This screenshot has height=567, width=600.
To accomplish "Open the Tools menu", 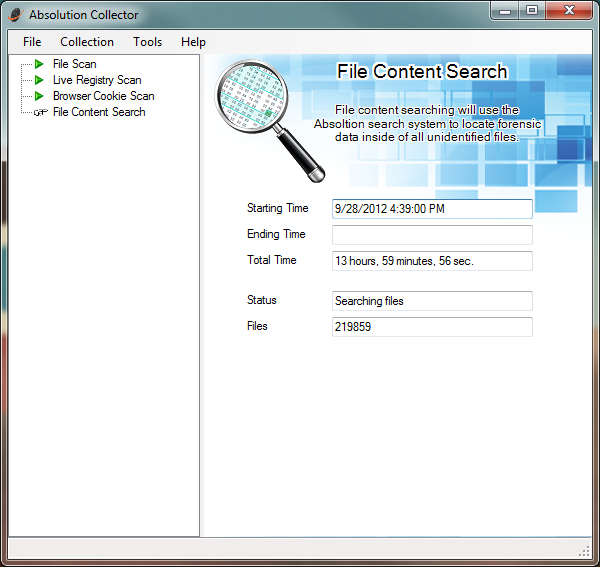I will [147, 42].
